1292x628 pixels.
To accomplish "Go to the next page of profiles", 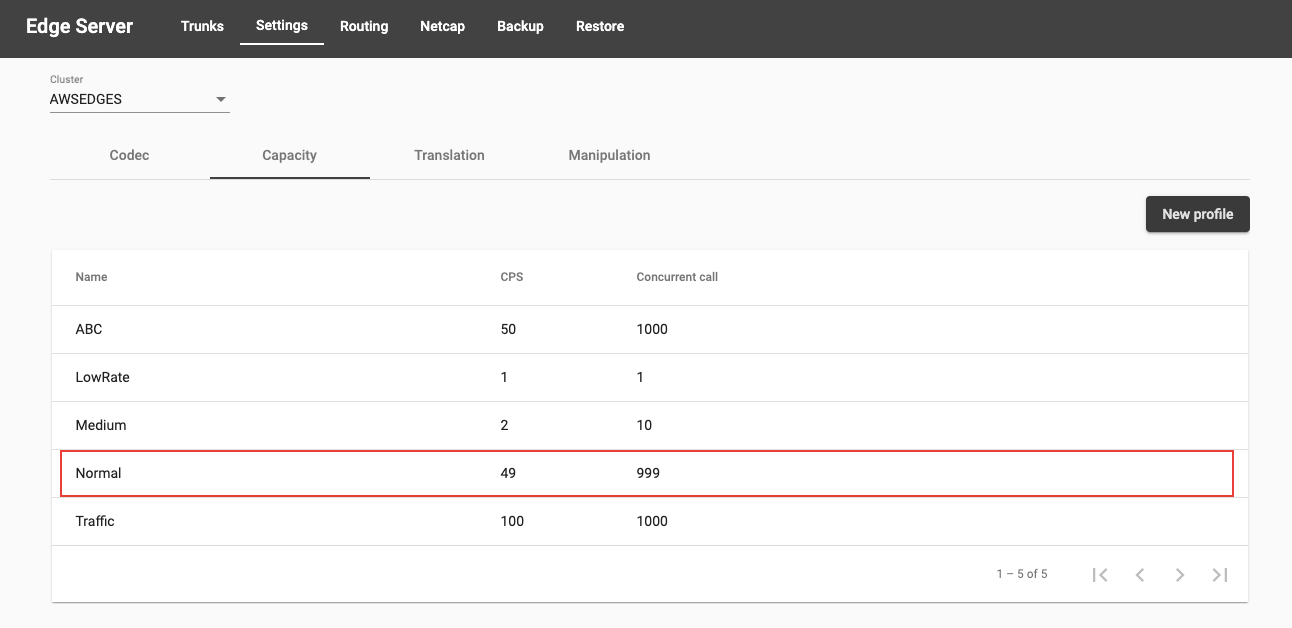I will coord(1180,574).
